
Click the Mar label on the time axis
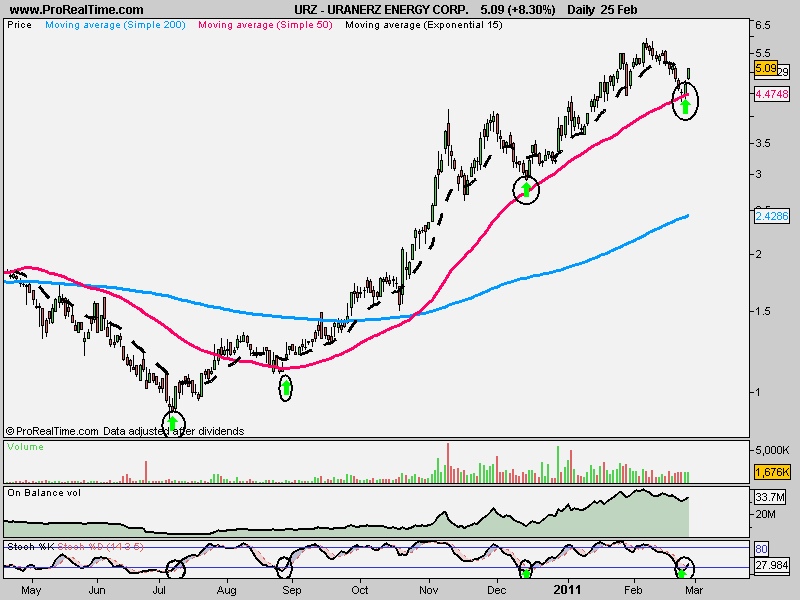click(x=694, y=590)
